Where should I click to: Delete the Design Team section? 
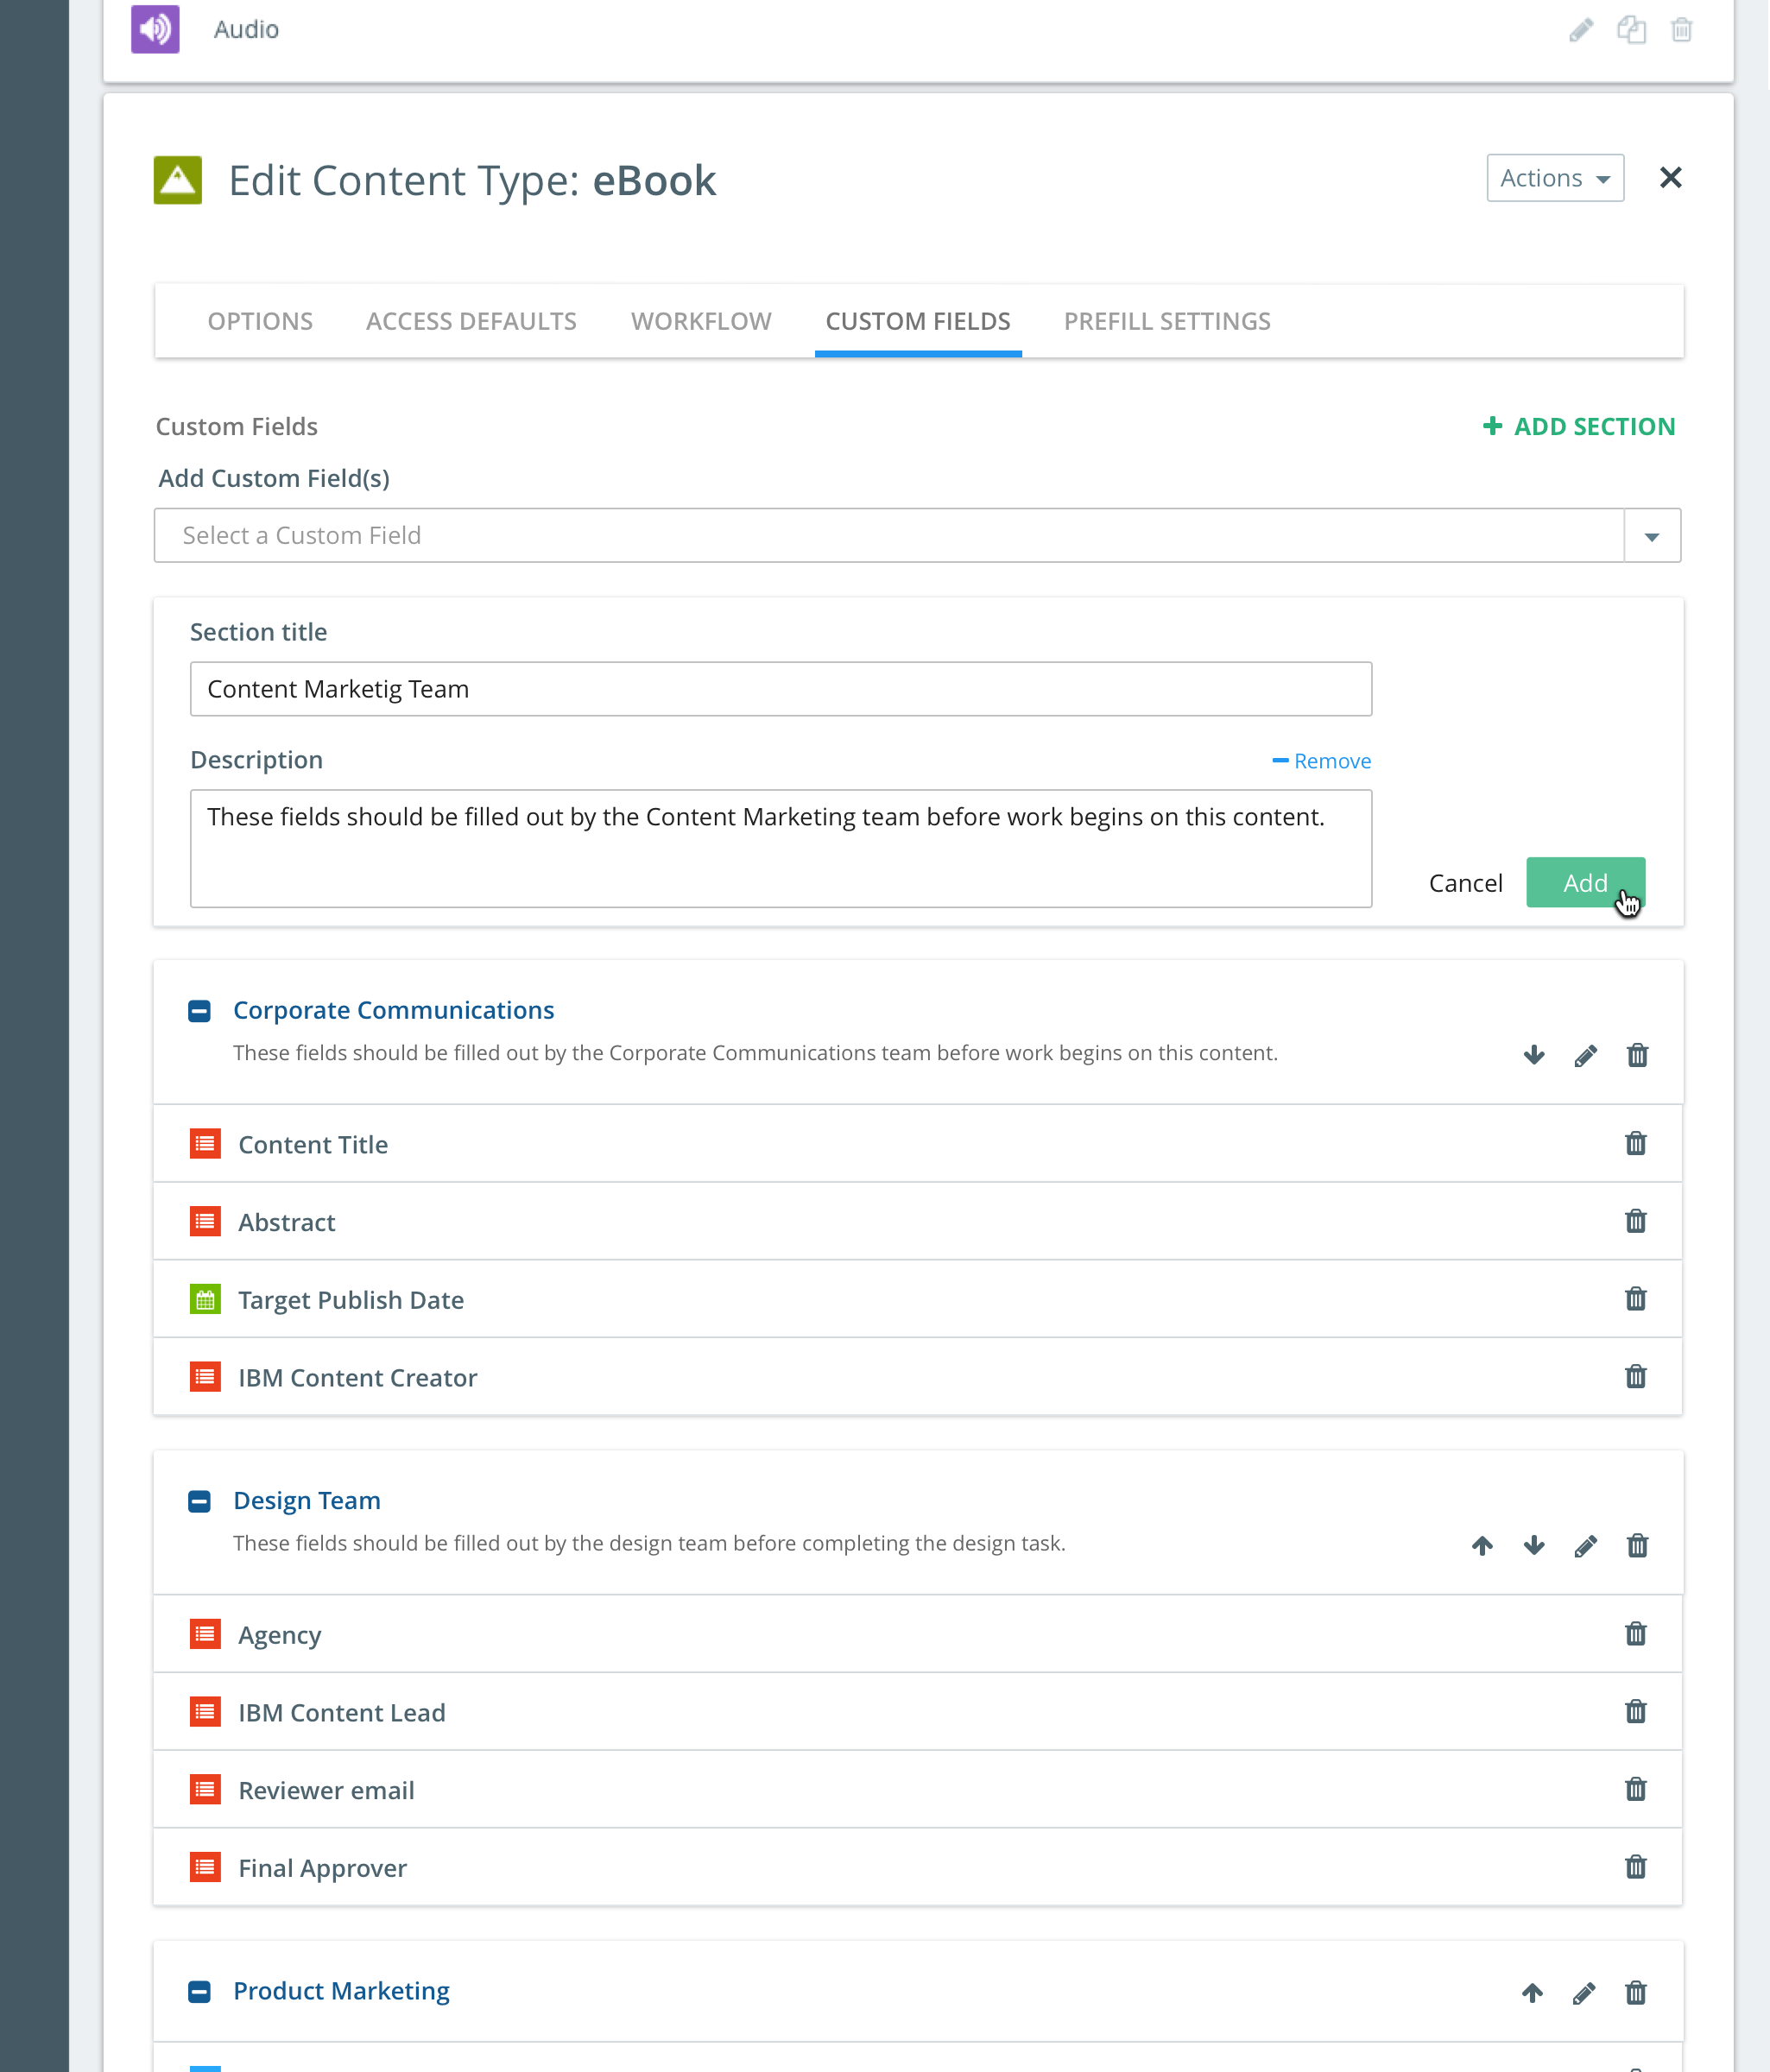[x=1637, y=1546]
